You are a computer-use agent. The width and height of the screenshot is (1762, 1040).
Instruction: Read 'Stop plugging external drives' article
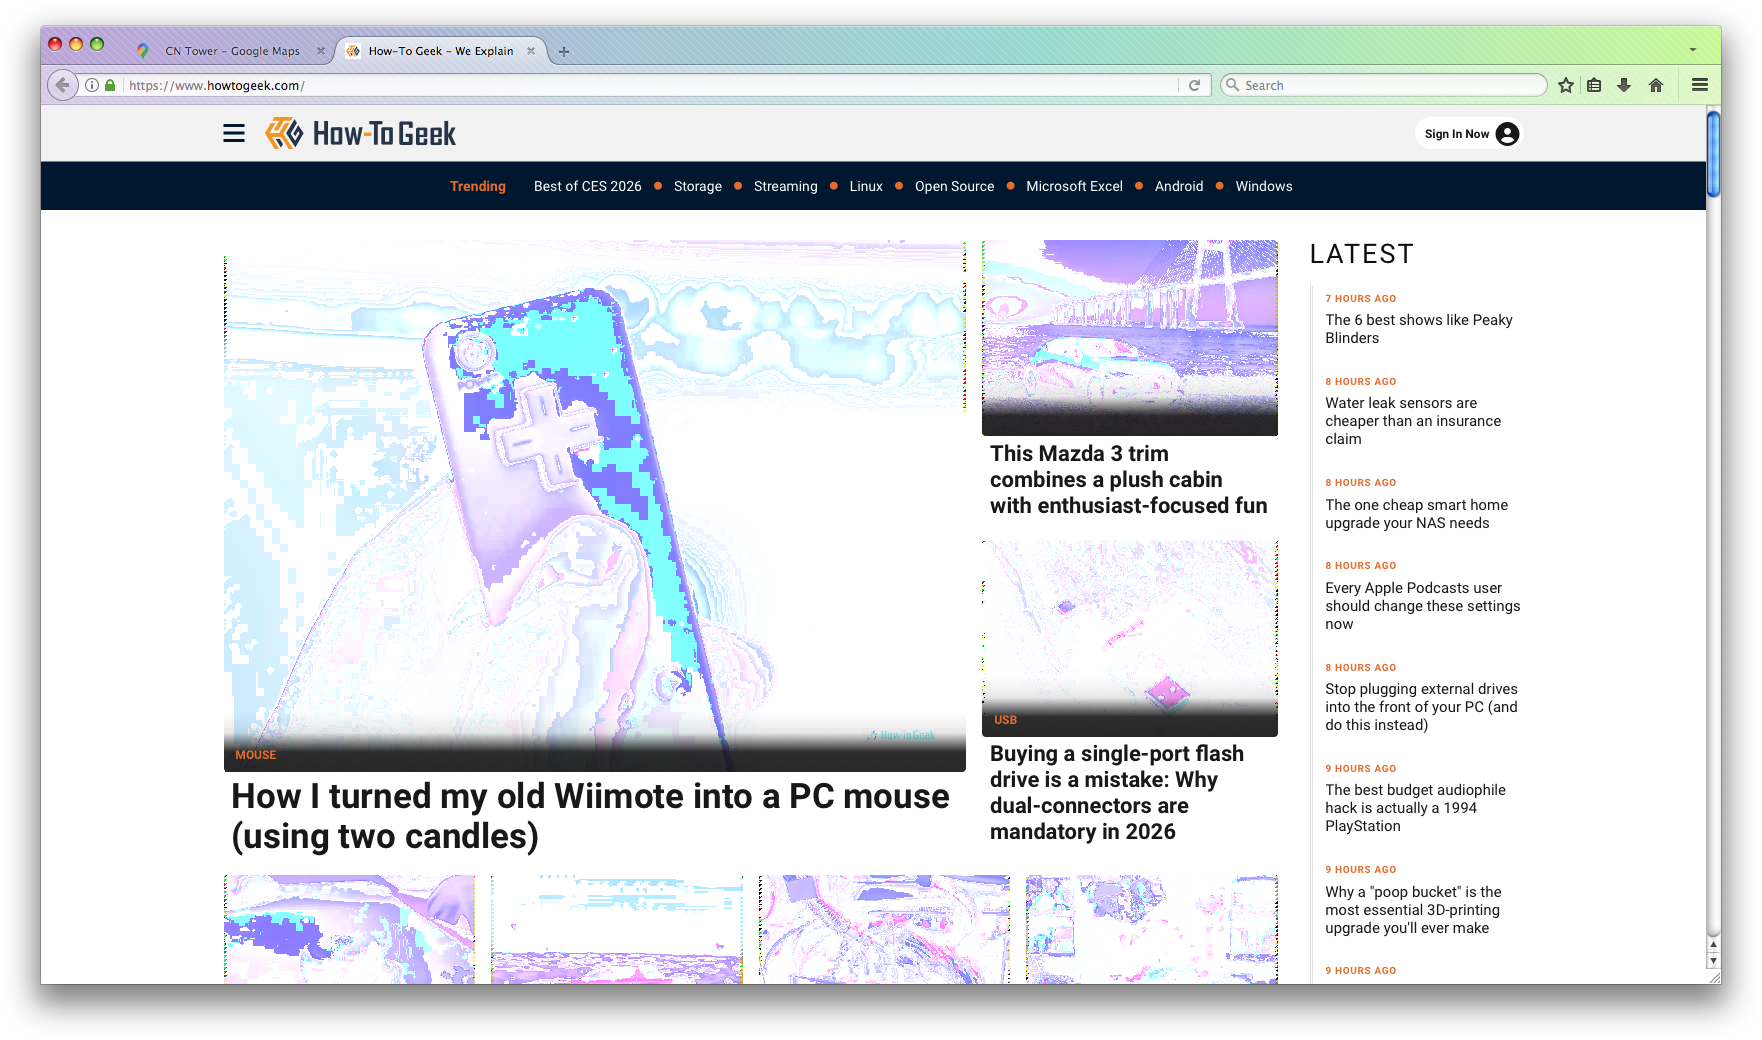pos(1422,707)
